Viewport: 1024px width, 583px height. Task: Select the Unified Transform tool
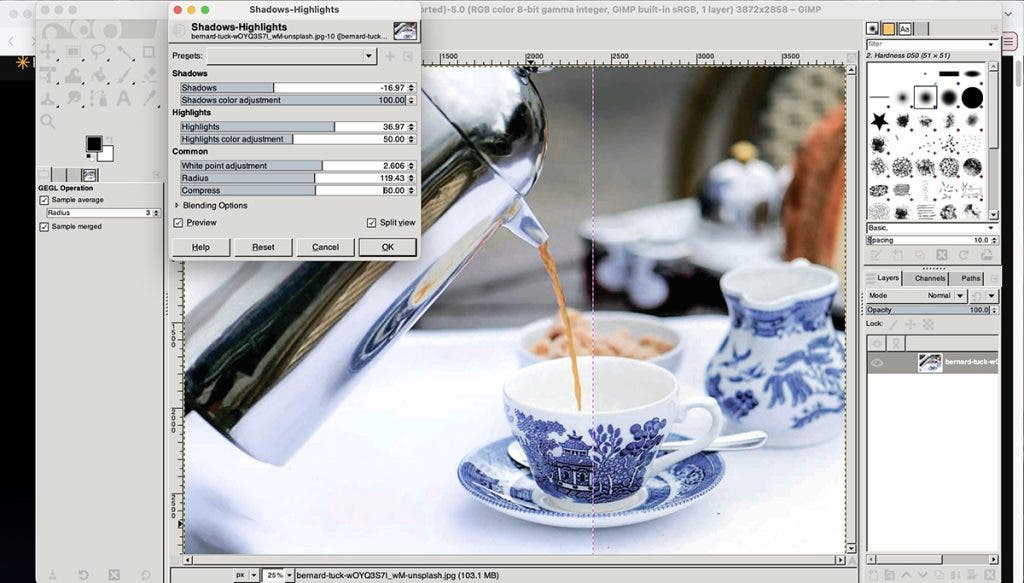point(48,76)
